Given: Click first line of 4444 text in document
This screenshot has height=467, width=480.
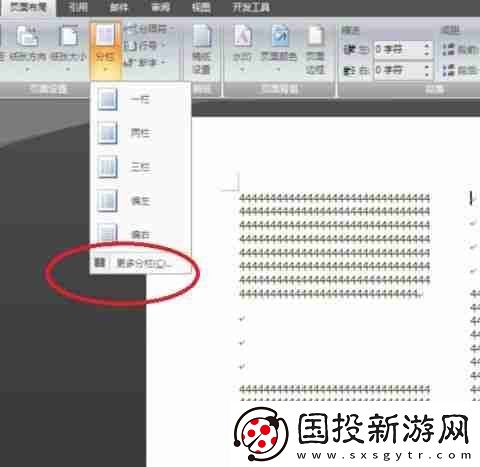Looking at the screenshot, I should (335, 198).
